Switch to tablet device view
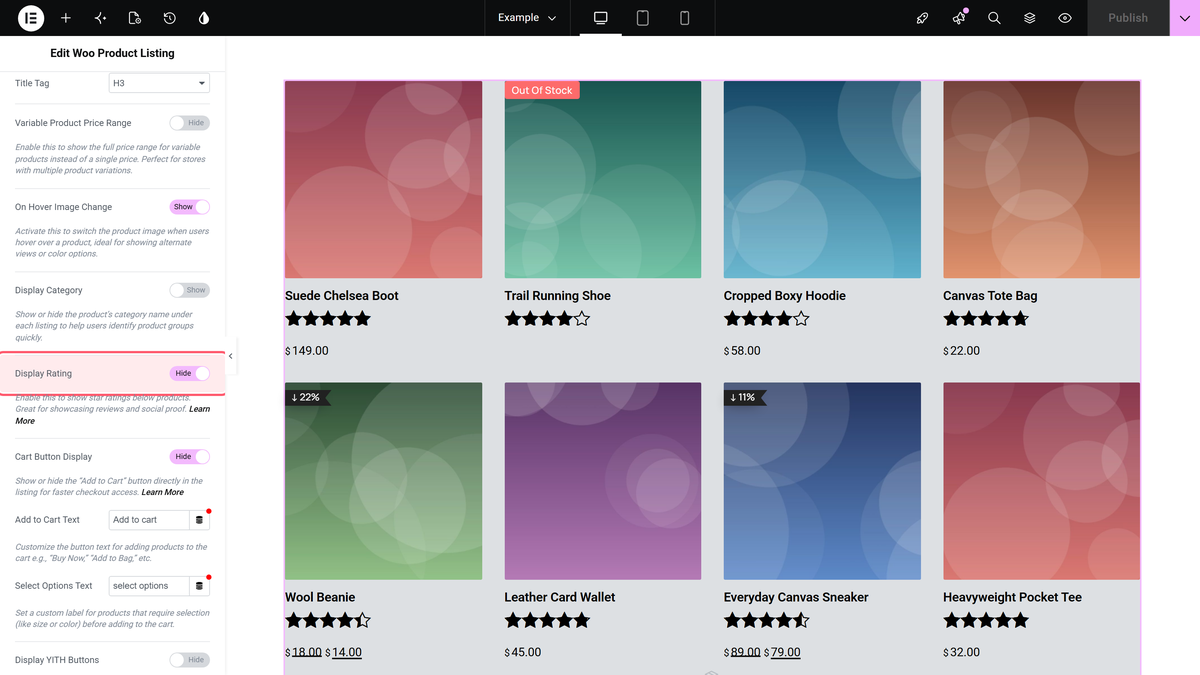Viewport: 1200px width, 675px height. 643,18
